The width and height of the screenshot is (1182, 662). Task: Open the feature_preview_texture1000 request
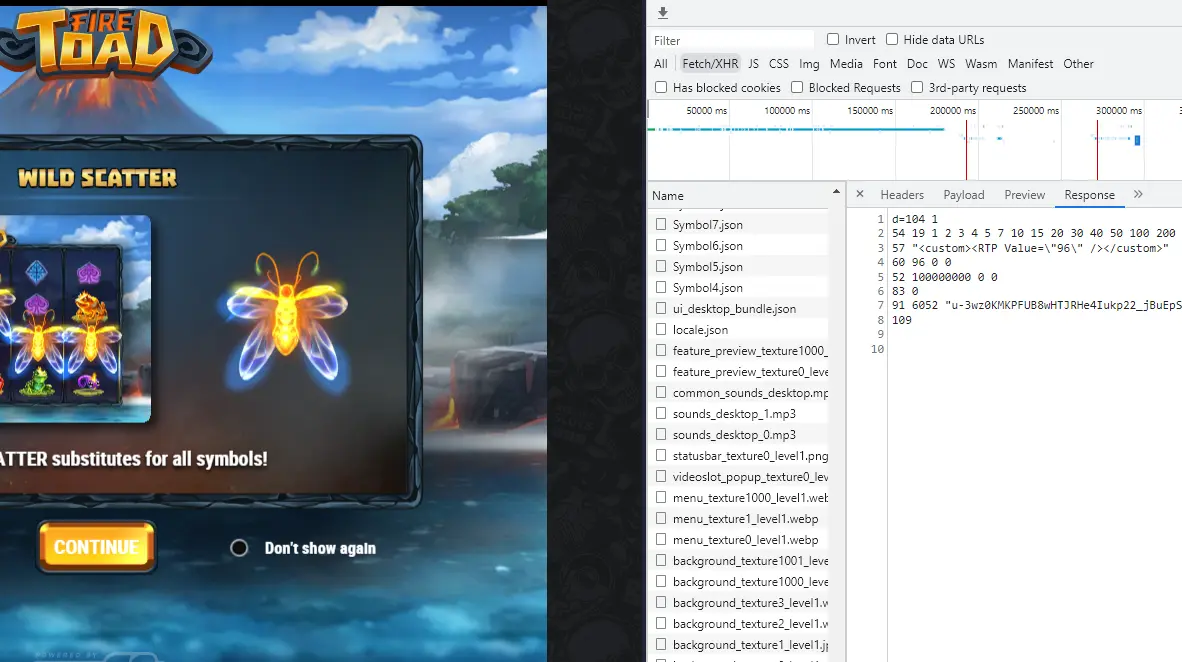coord(750,351)
